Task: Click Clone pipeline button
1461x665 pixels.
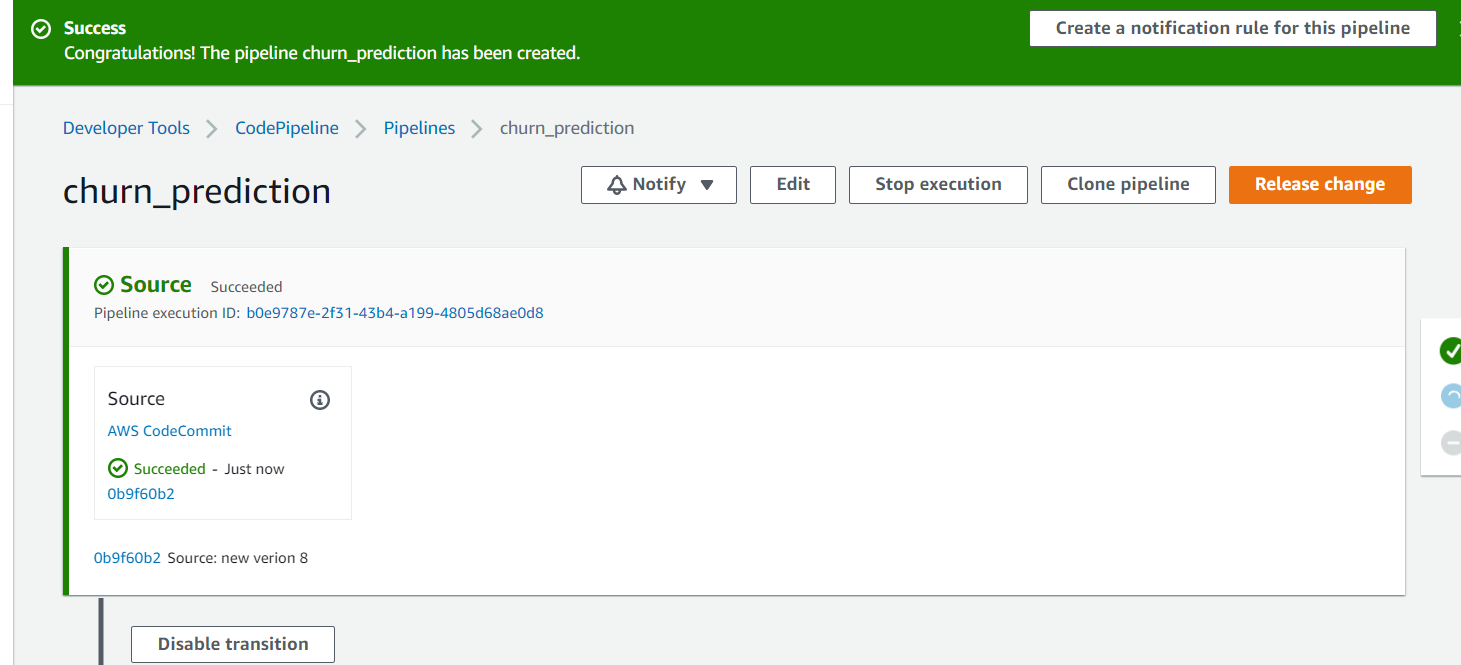Action: (x=1128, y=185)
